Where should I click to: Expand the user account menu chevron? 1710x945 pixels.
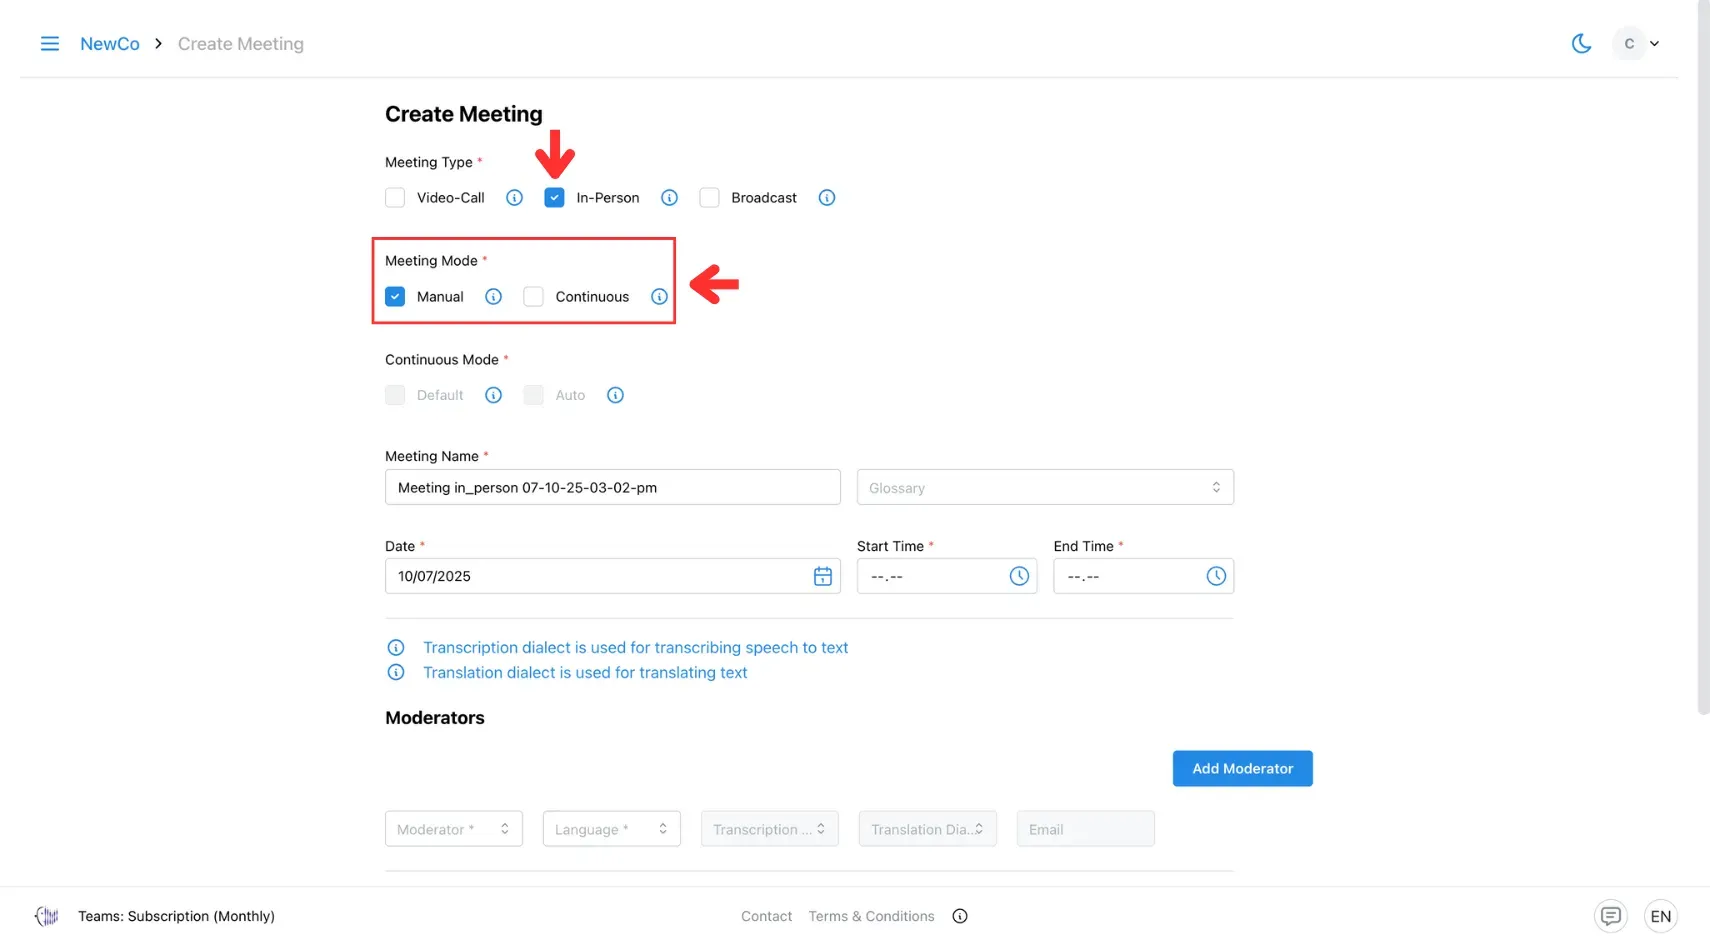click(x=1656, y=43)
